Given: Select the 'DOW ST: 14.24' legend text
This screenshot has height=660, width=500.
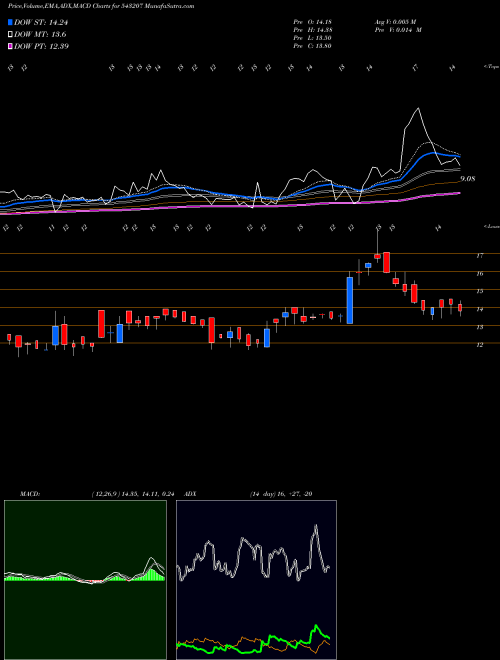Looking at the screenshot, I should tap(41, 22).
